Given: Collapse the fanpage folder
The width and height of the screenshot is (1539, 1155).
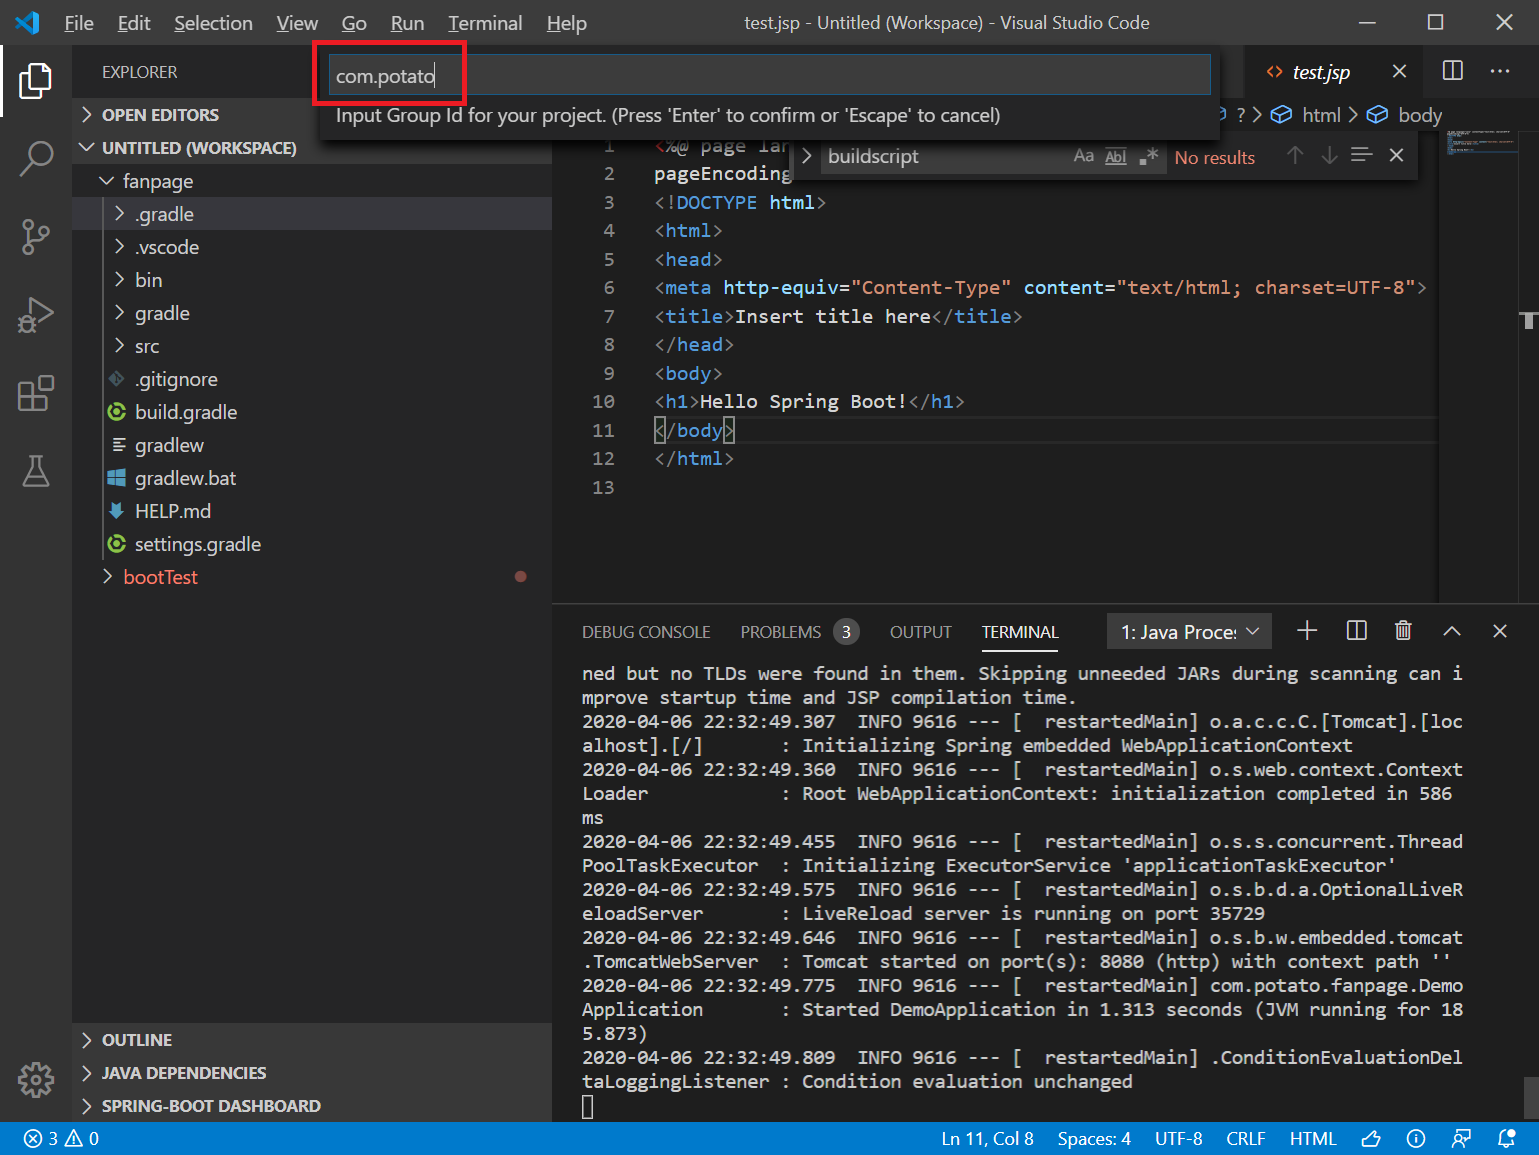Looking at the screenshot, I should [x=312, y=181].
